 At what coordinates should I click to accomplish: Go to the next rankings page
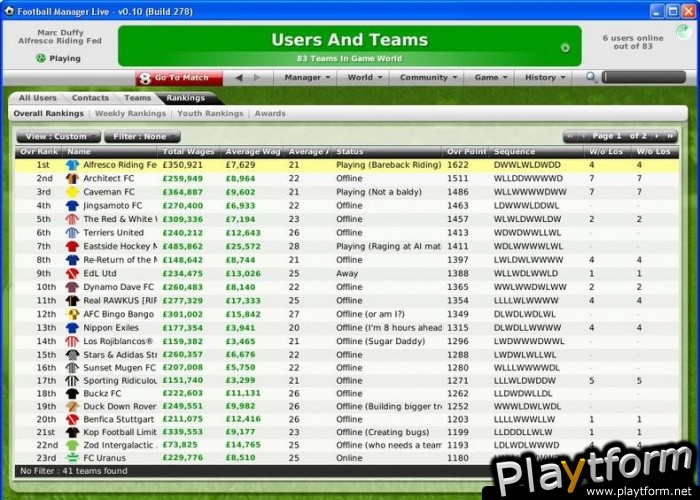pyautogui.click(x=657, y=136)
